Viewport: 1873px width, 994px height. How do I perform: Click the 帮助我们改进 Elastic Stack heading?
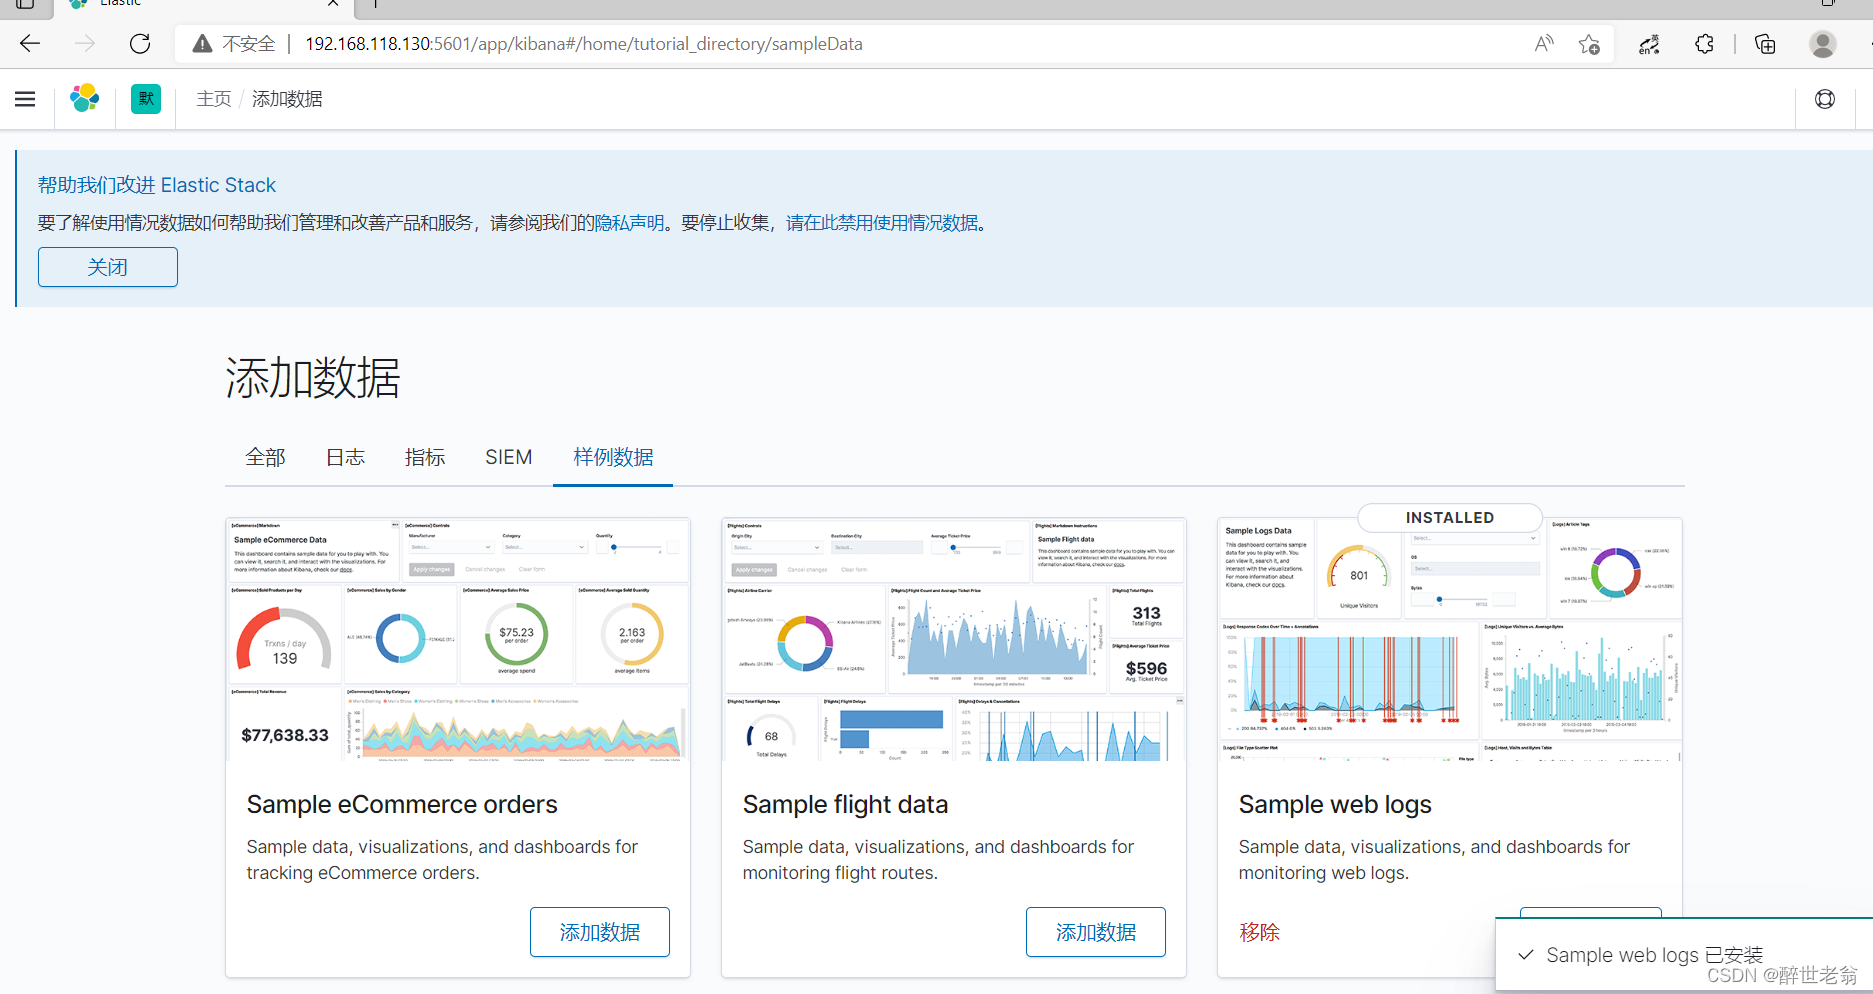(x=157, y=185)
